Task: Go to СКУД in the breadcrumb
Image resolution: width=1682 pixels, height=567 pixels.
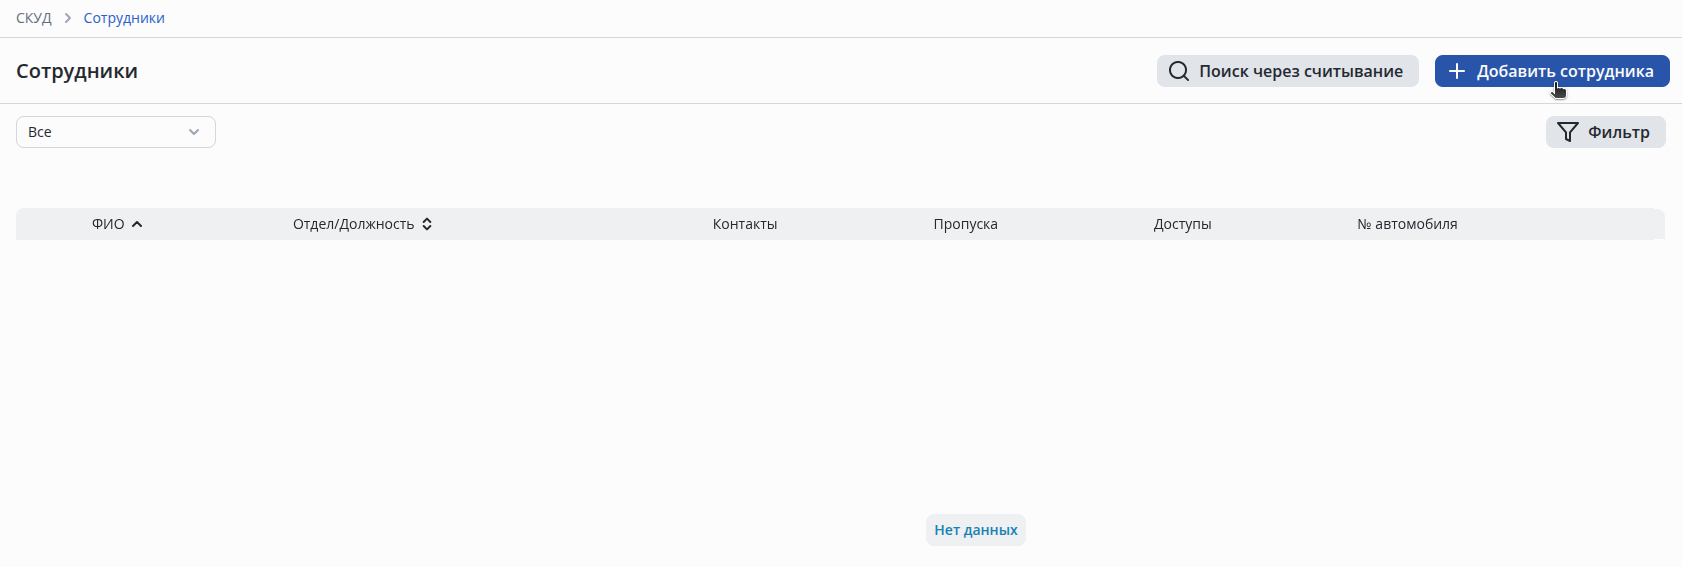Action: click(x=34, y=18)
